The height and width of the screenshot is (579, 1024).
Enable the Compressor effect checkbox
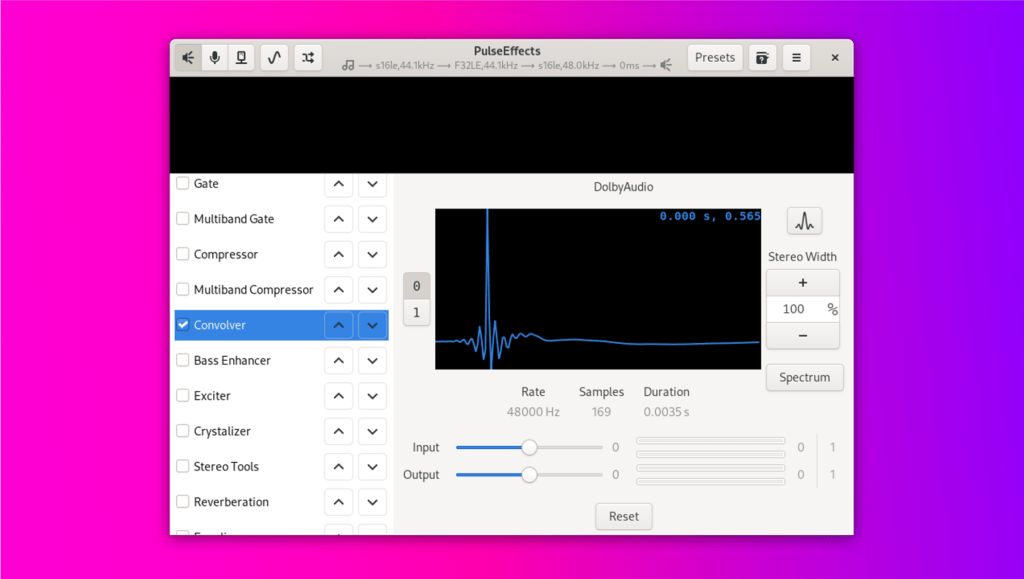183,254
